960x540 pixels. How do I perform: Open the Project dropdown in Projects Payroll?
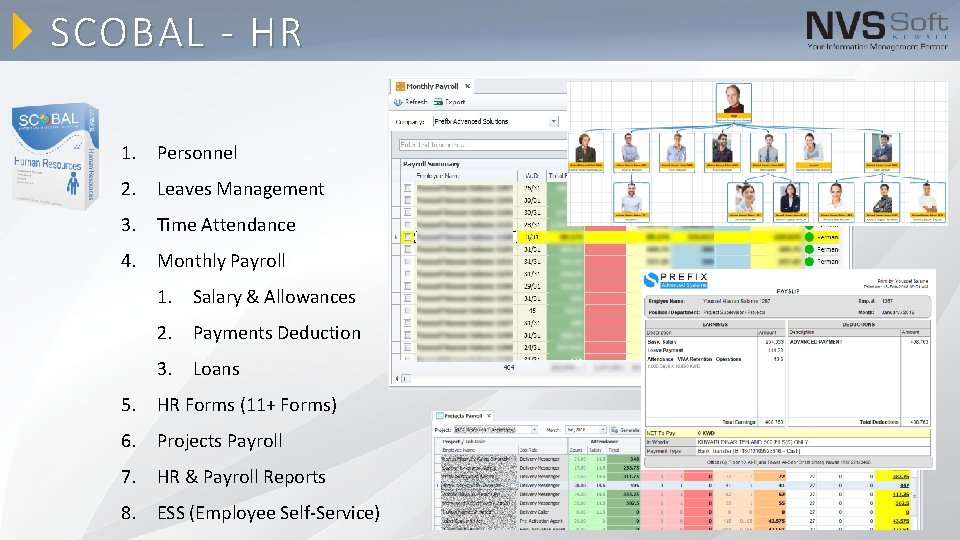point(534,430)
